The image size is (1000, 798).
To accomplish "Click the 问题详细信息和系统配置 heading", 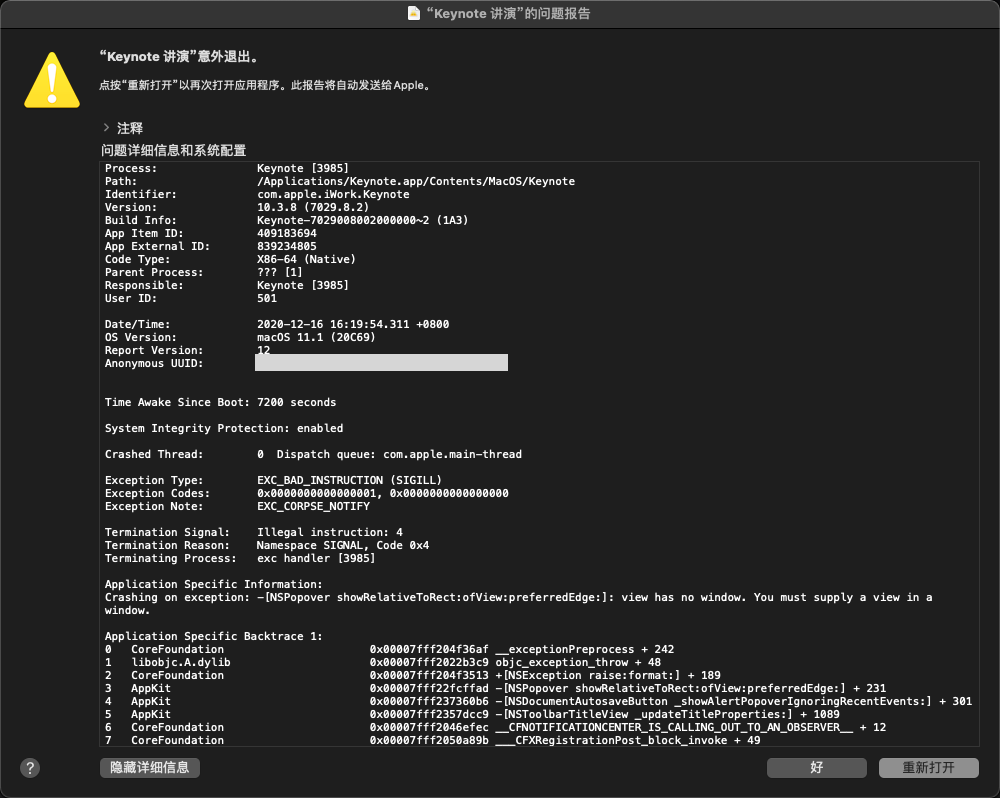I will (x=173, y=150).
